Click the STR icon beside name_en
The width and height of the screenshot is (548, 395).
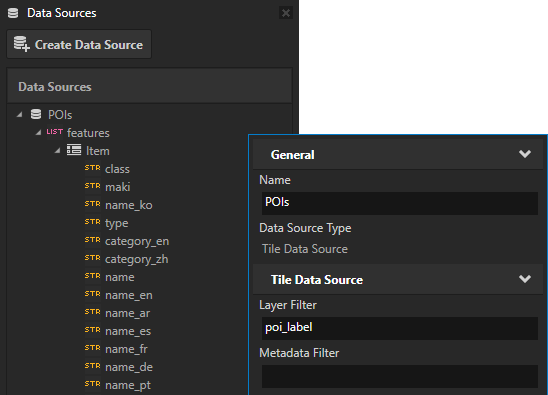tap(93, 294)
